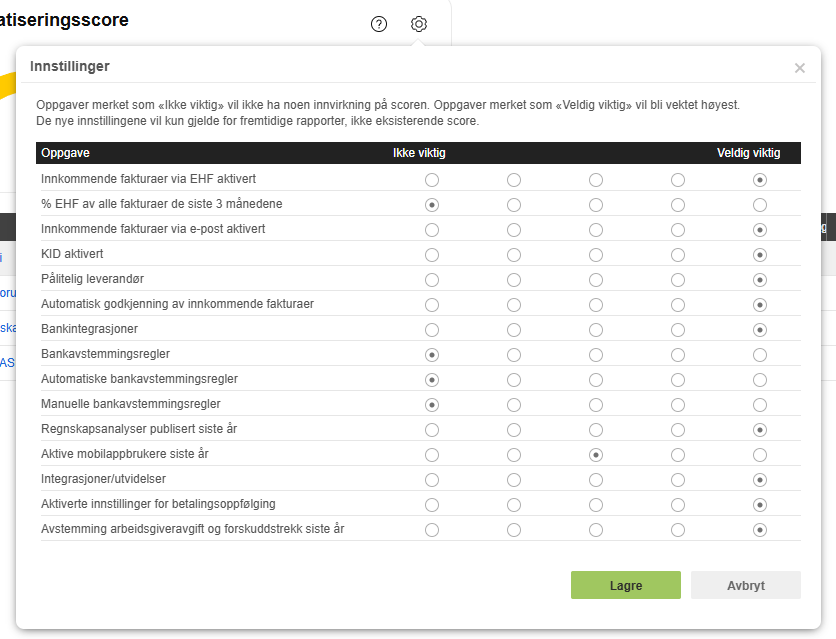Set Innkommende fakturaer via e-post to fourth level
The image size is (836, 639).
click(678, 230)
